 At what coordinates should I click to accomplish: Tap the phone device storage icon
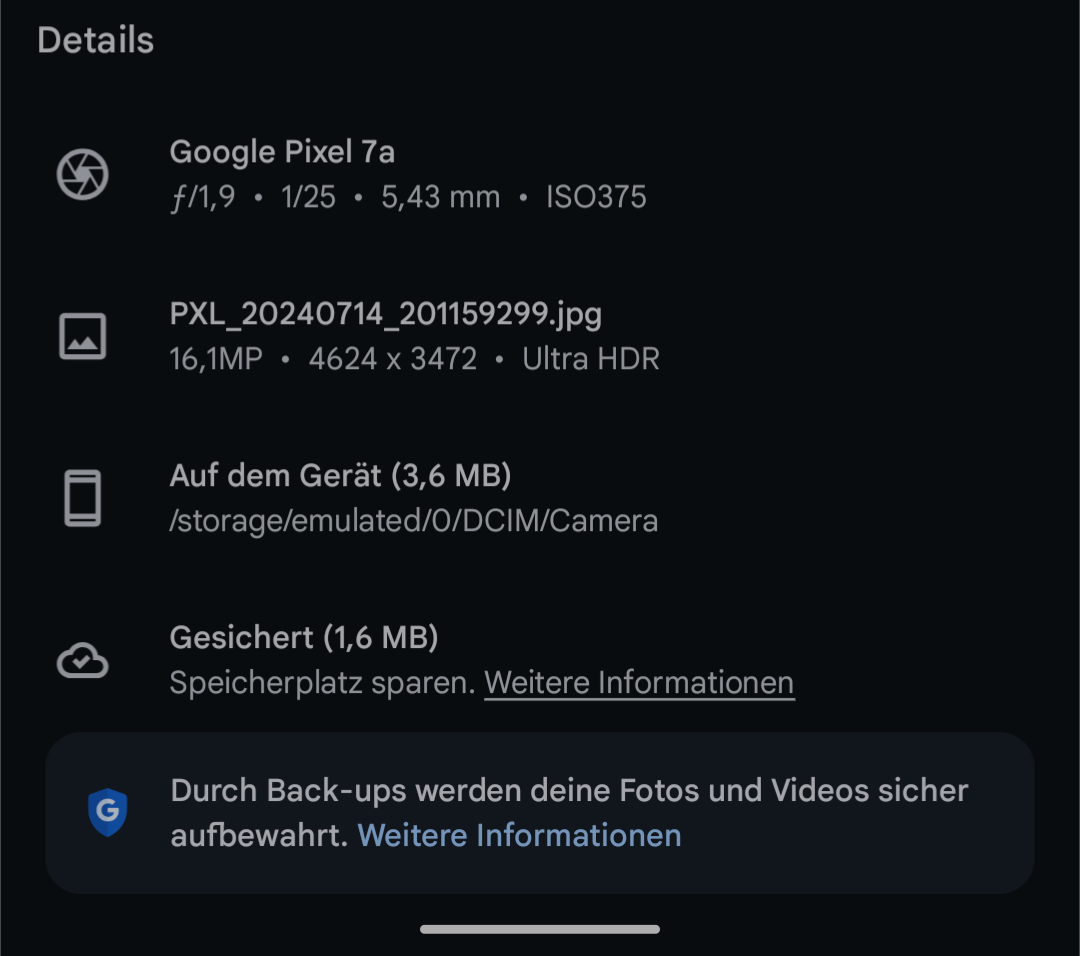(82, 497)
